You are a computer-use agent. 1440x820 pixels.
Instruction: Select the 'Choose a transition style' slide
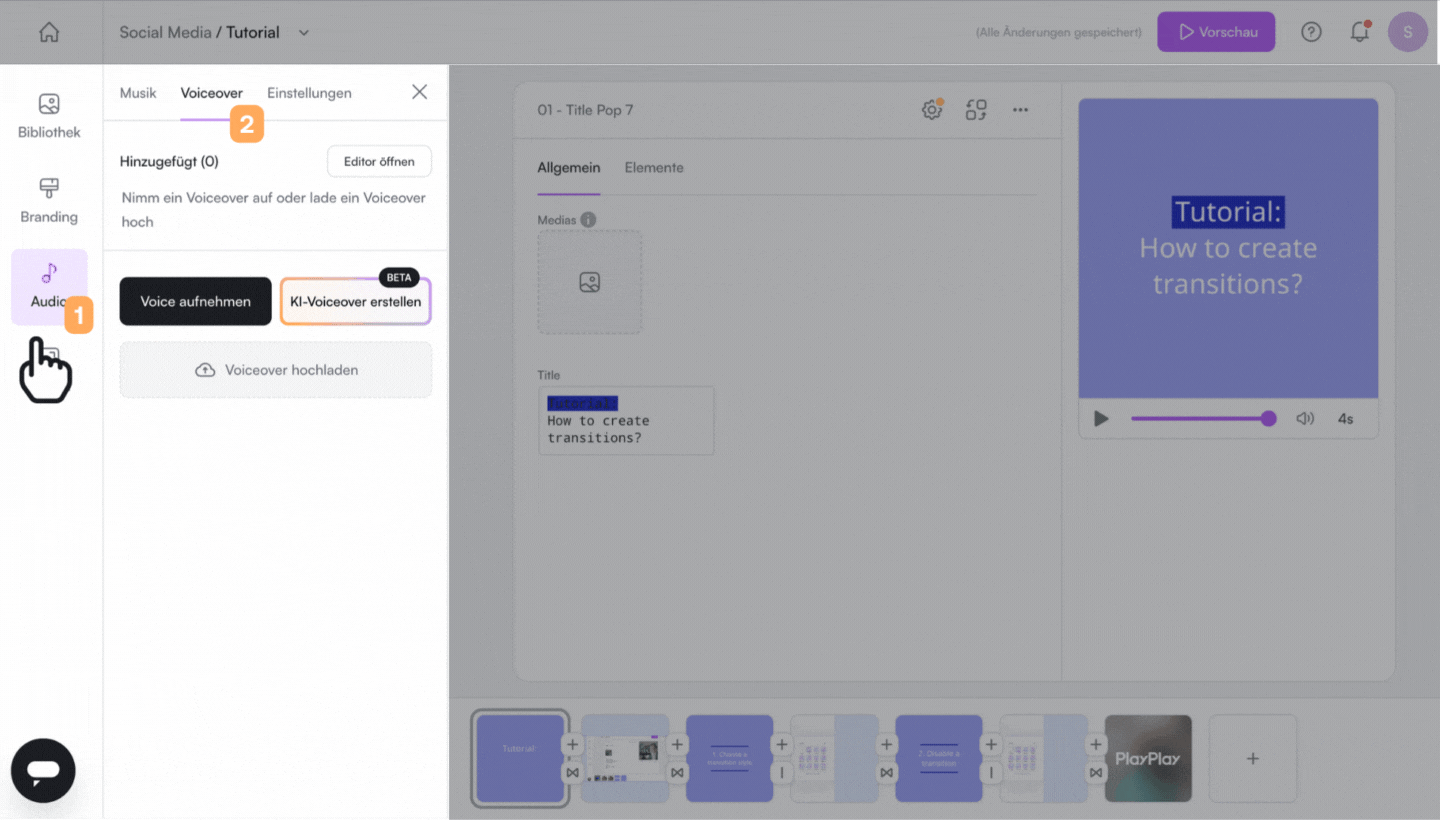(729, 758)
